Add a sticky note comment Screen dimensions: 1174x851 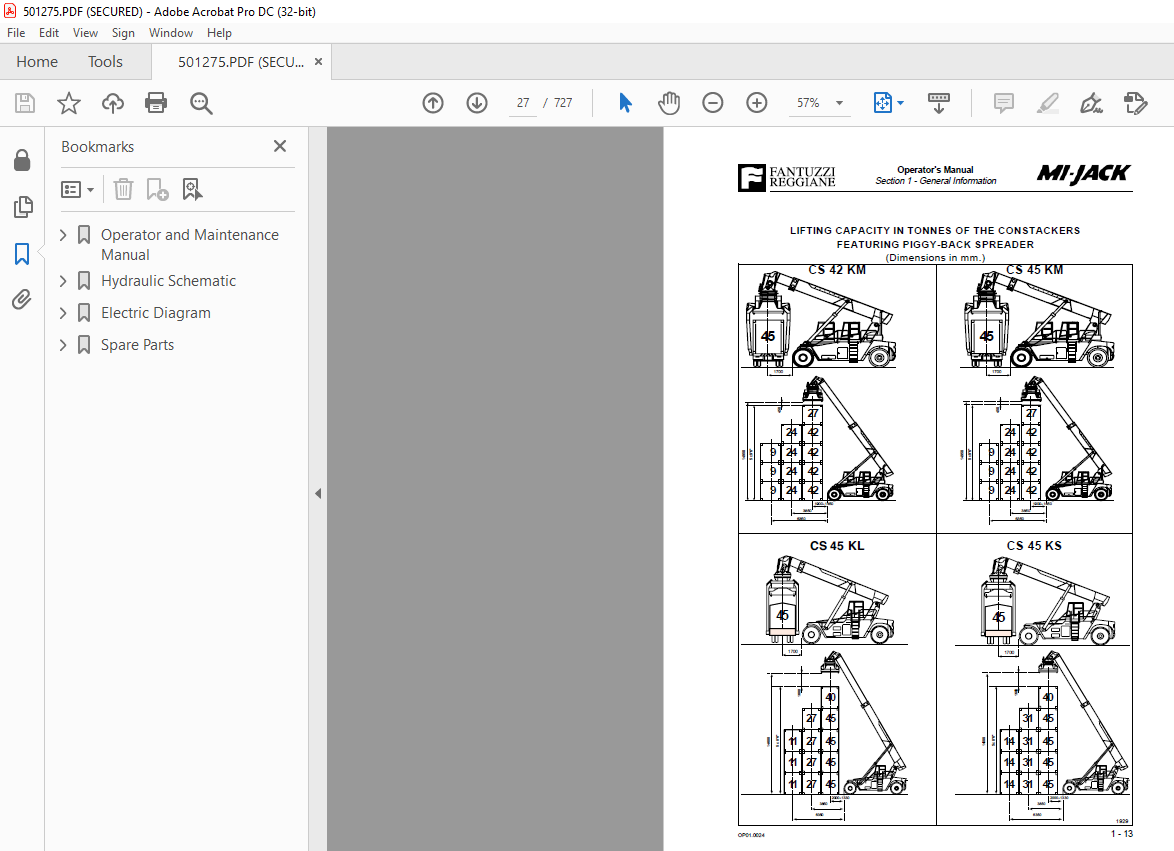tap(1003, 103)
